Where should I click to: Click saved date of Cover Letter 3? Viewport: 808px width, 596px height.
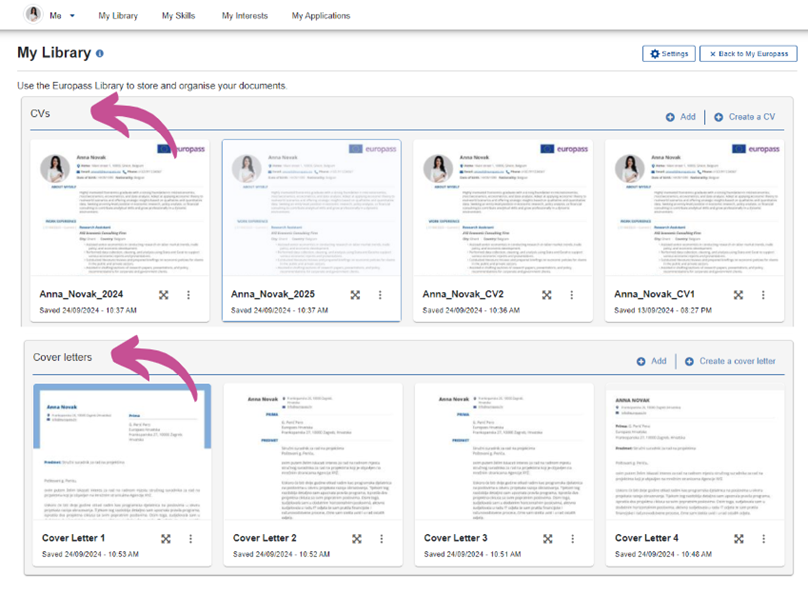pyautogui.click(x=473, y=554)
